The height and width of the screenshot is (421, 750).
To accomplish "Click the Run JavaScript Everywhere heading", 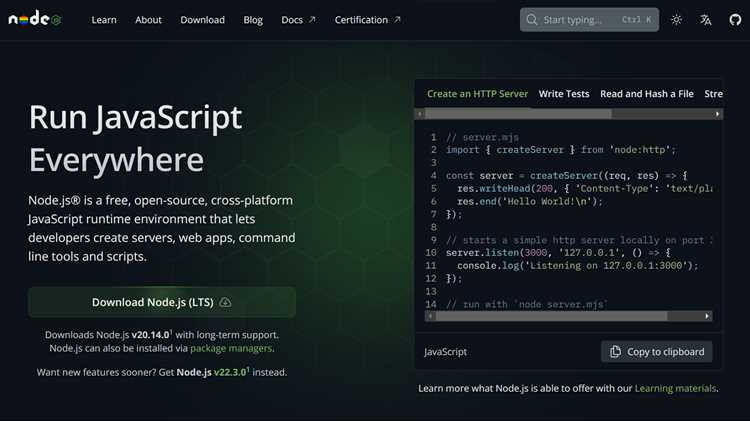I will 136,138.
